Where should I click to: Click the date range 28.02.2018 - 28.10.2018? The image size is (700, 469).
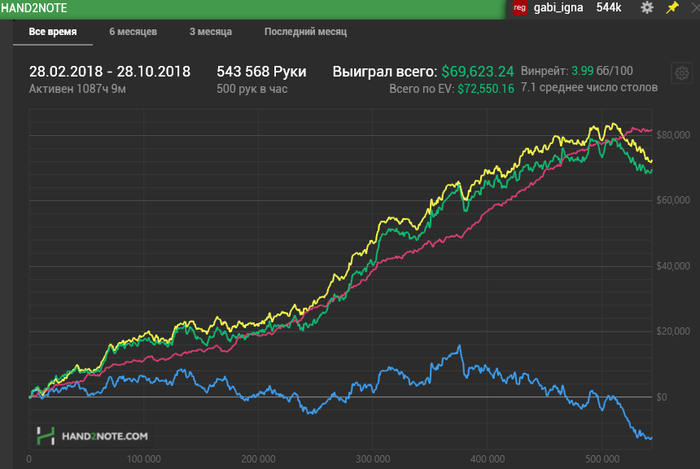(x=110, y=71)
